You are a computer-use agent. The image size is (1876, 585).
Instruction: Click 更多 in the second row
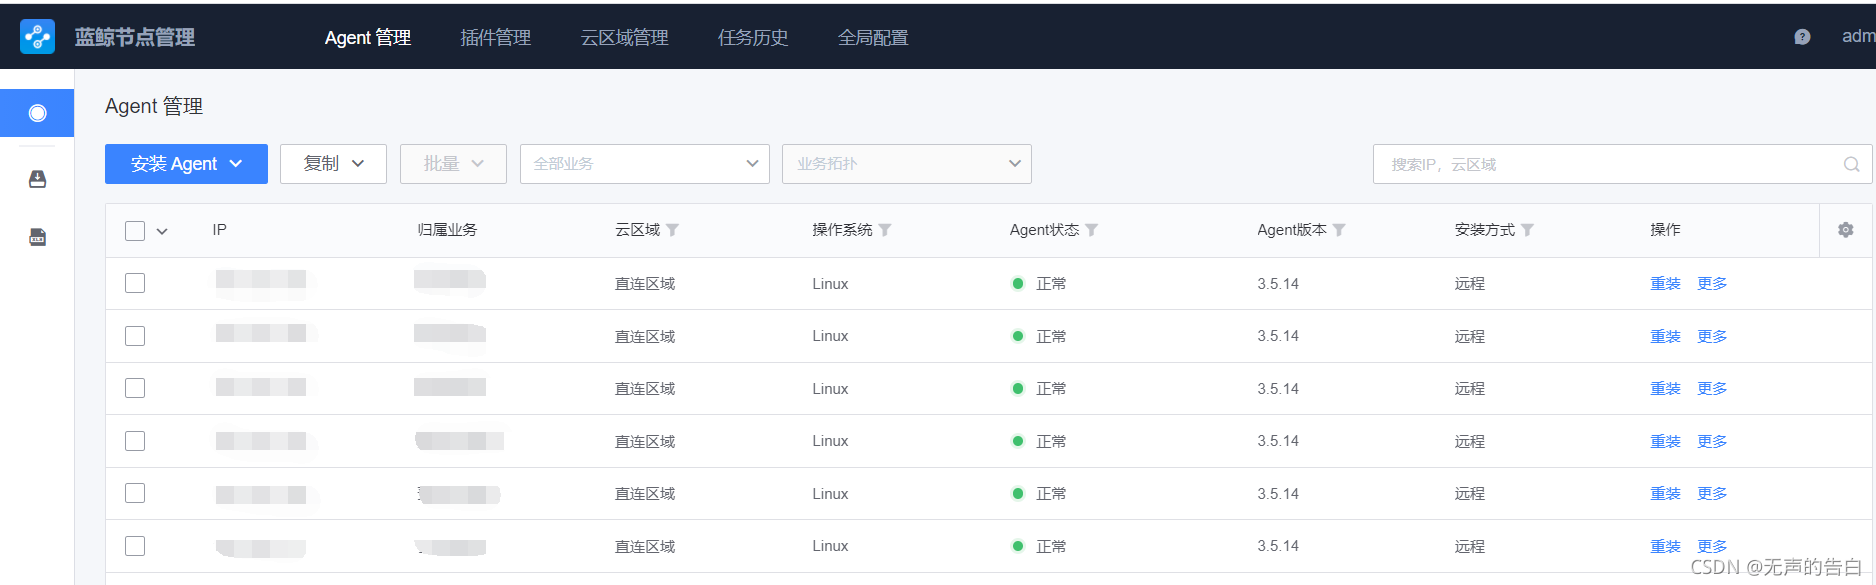tap(1712, 336)
